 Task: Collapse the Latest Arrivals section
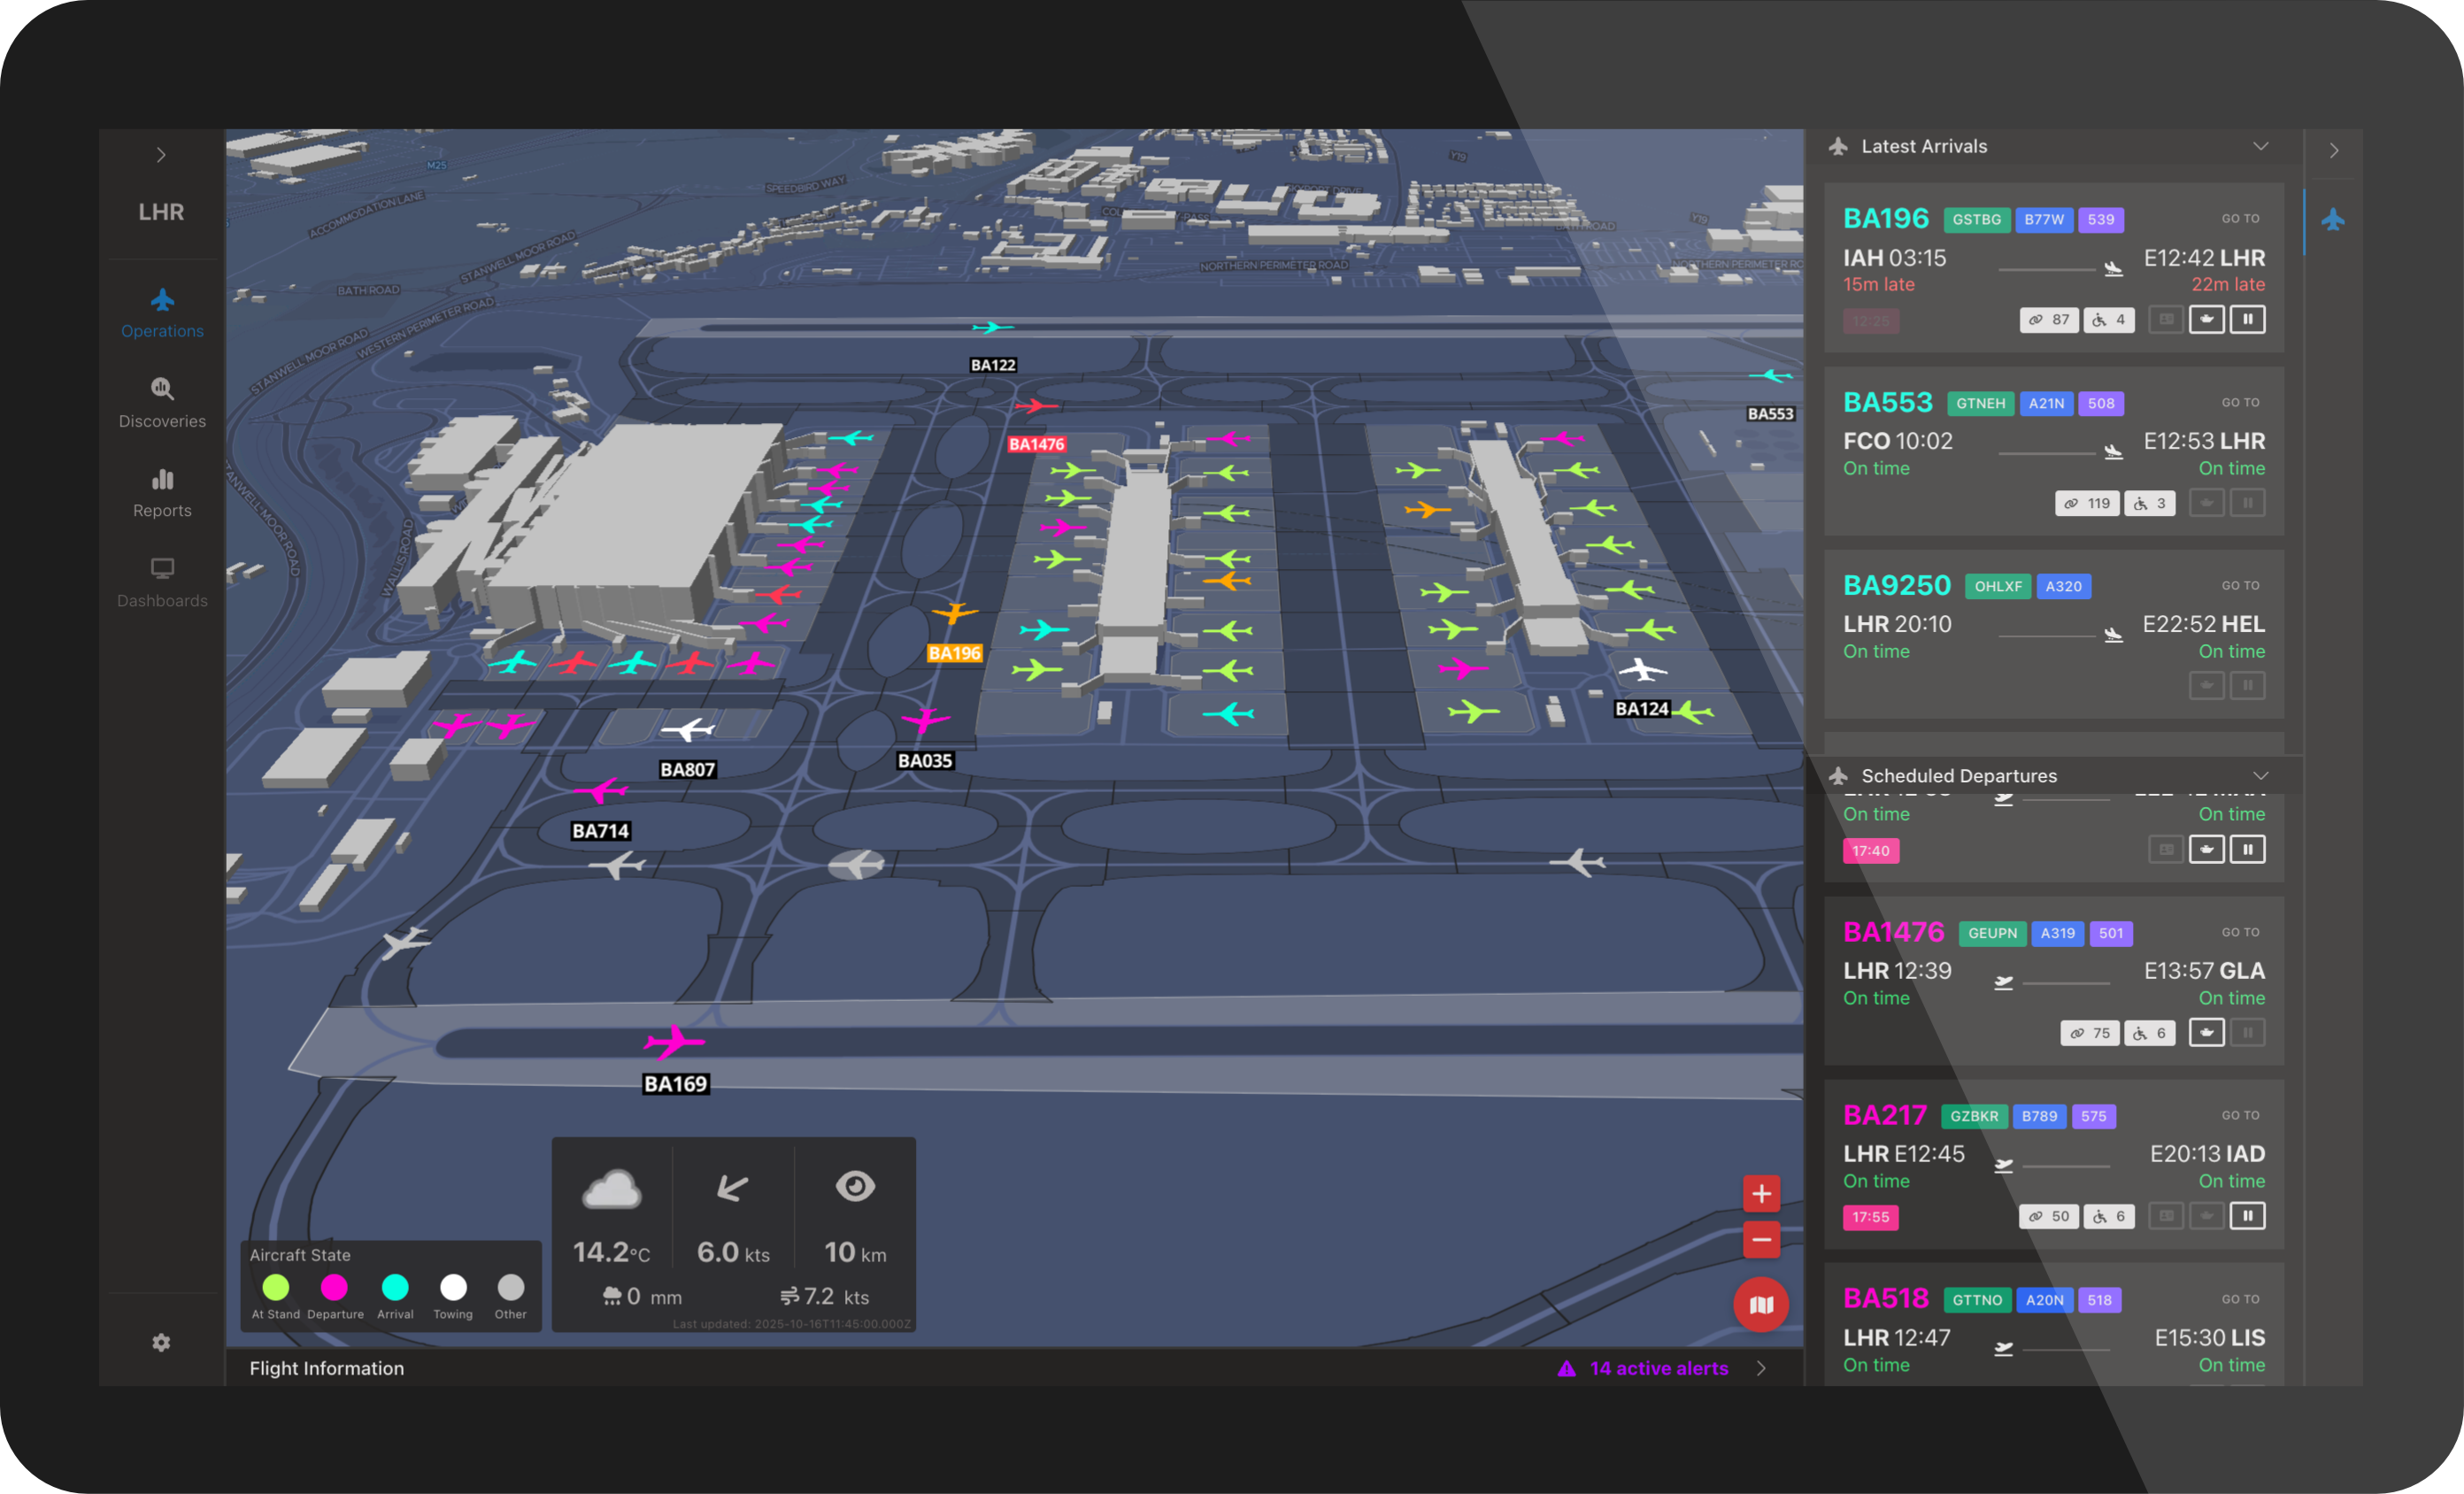click(2261, 146)
